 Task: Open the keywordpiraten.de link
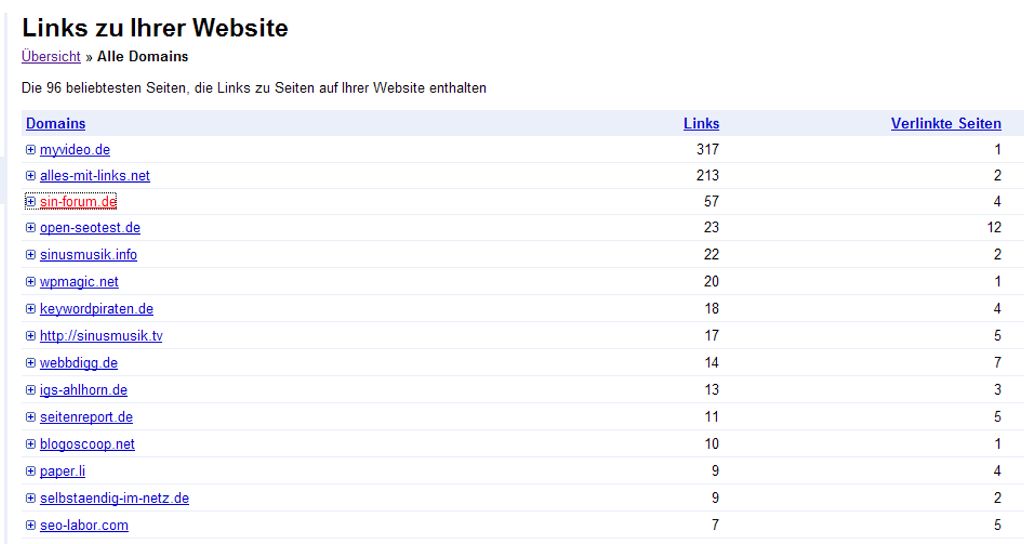coord(97,309)
